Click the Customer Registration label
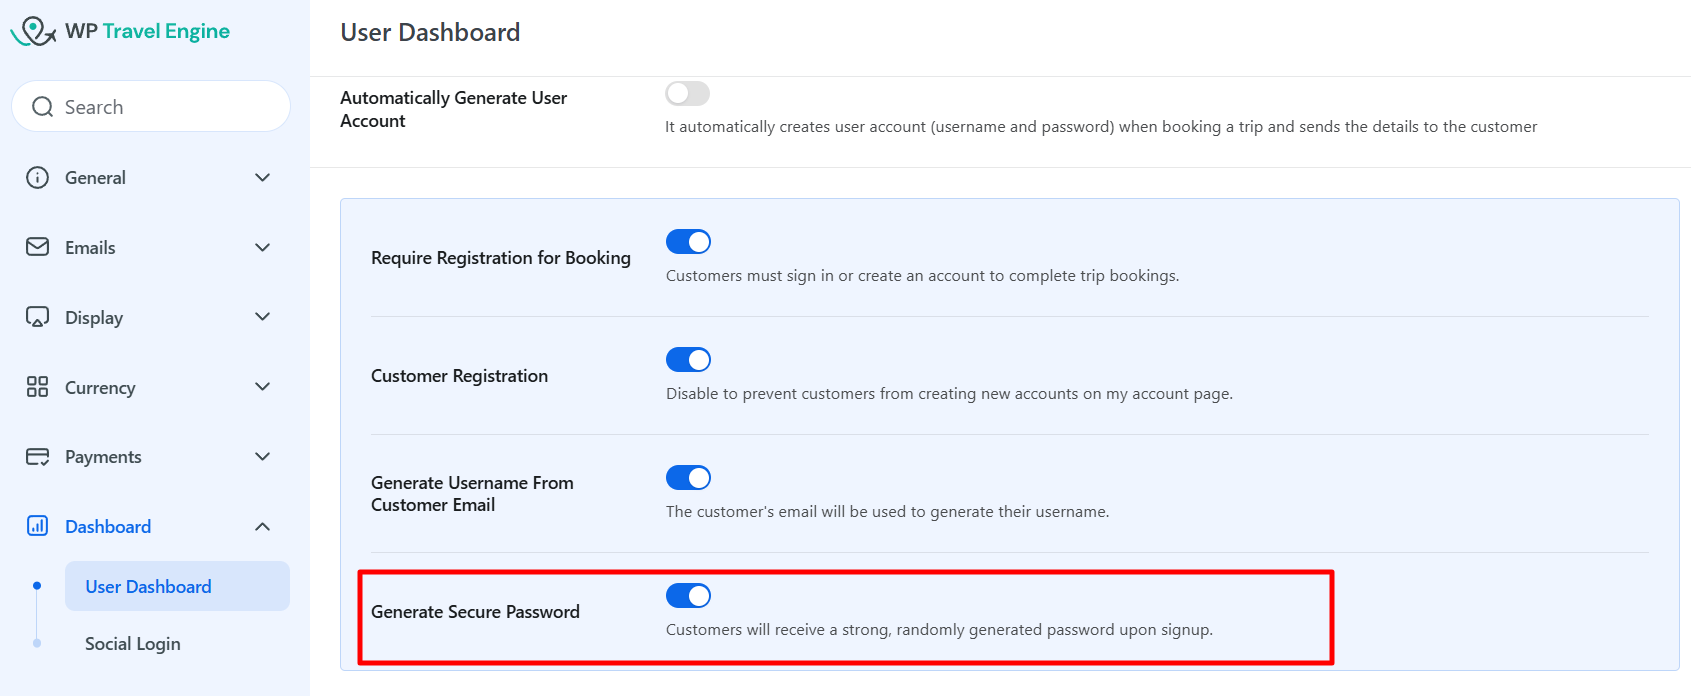 point(459,375)
